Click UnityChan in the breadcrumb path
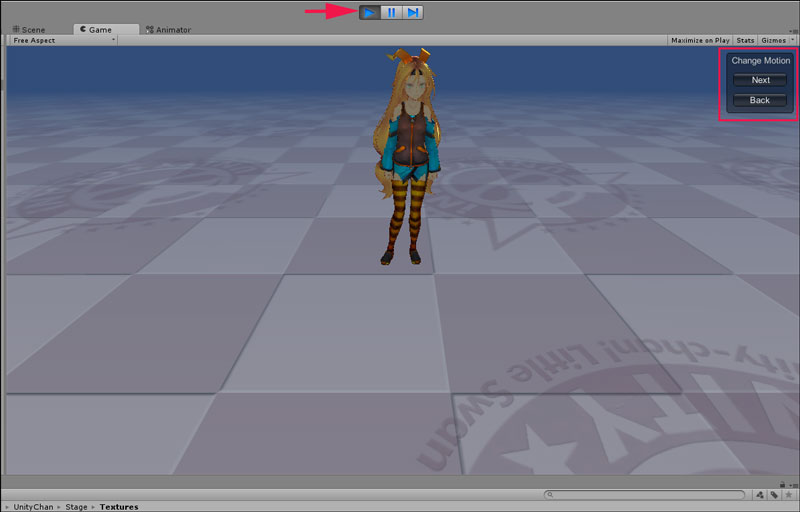 [x=33, y=507]
